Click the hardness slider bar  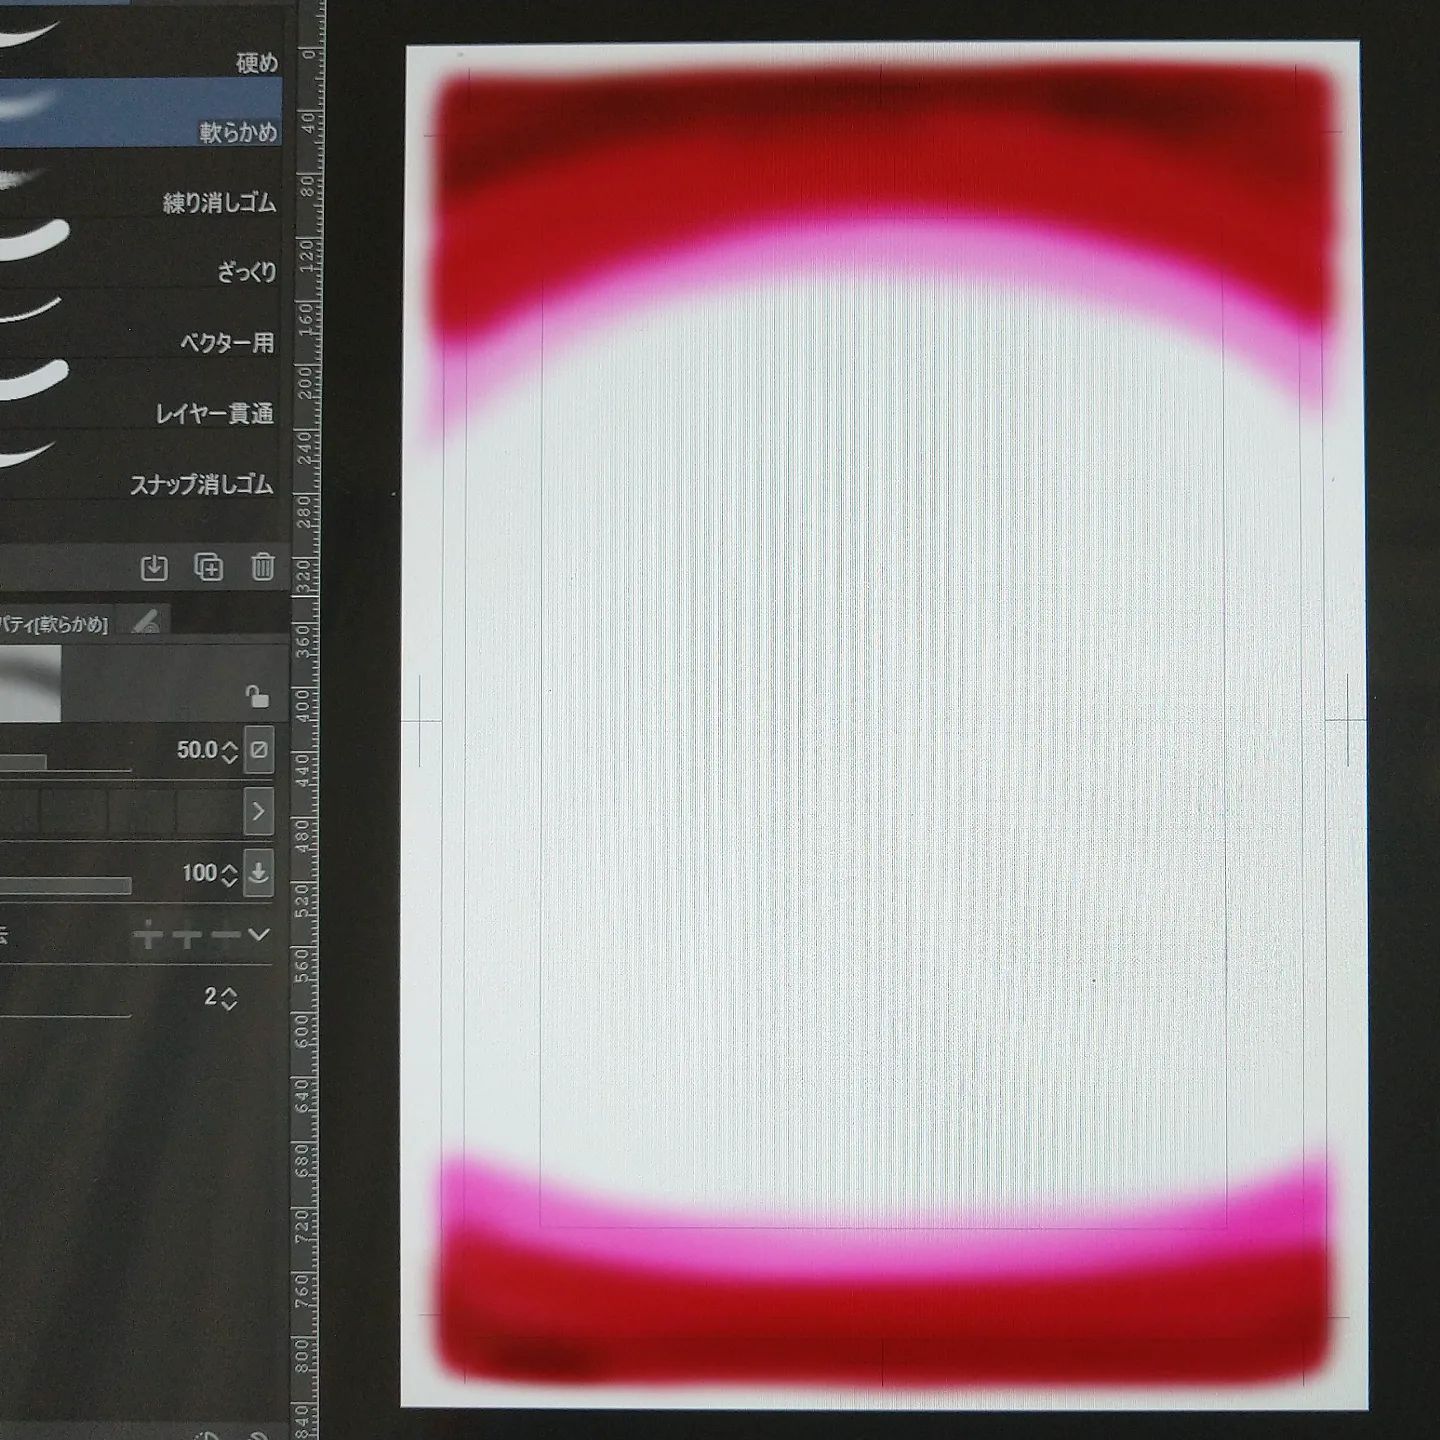(x=65, y=886)
